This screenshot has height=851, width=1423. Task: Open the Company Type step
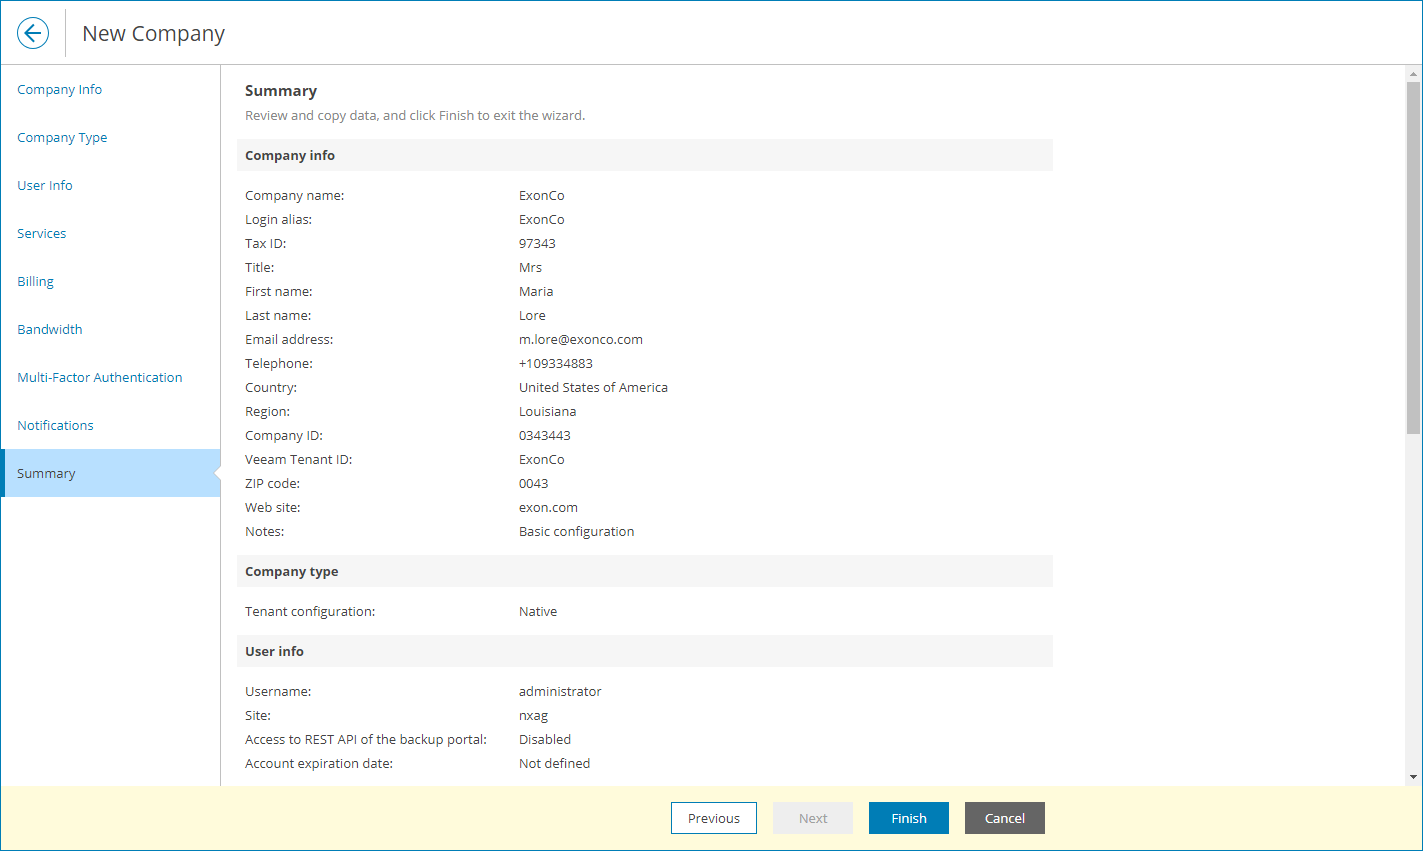pos(62,137)
